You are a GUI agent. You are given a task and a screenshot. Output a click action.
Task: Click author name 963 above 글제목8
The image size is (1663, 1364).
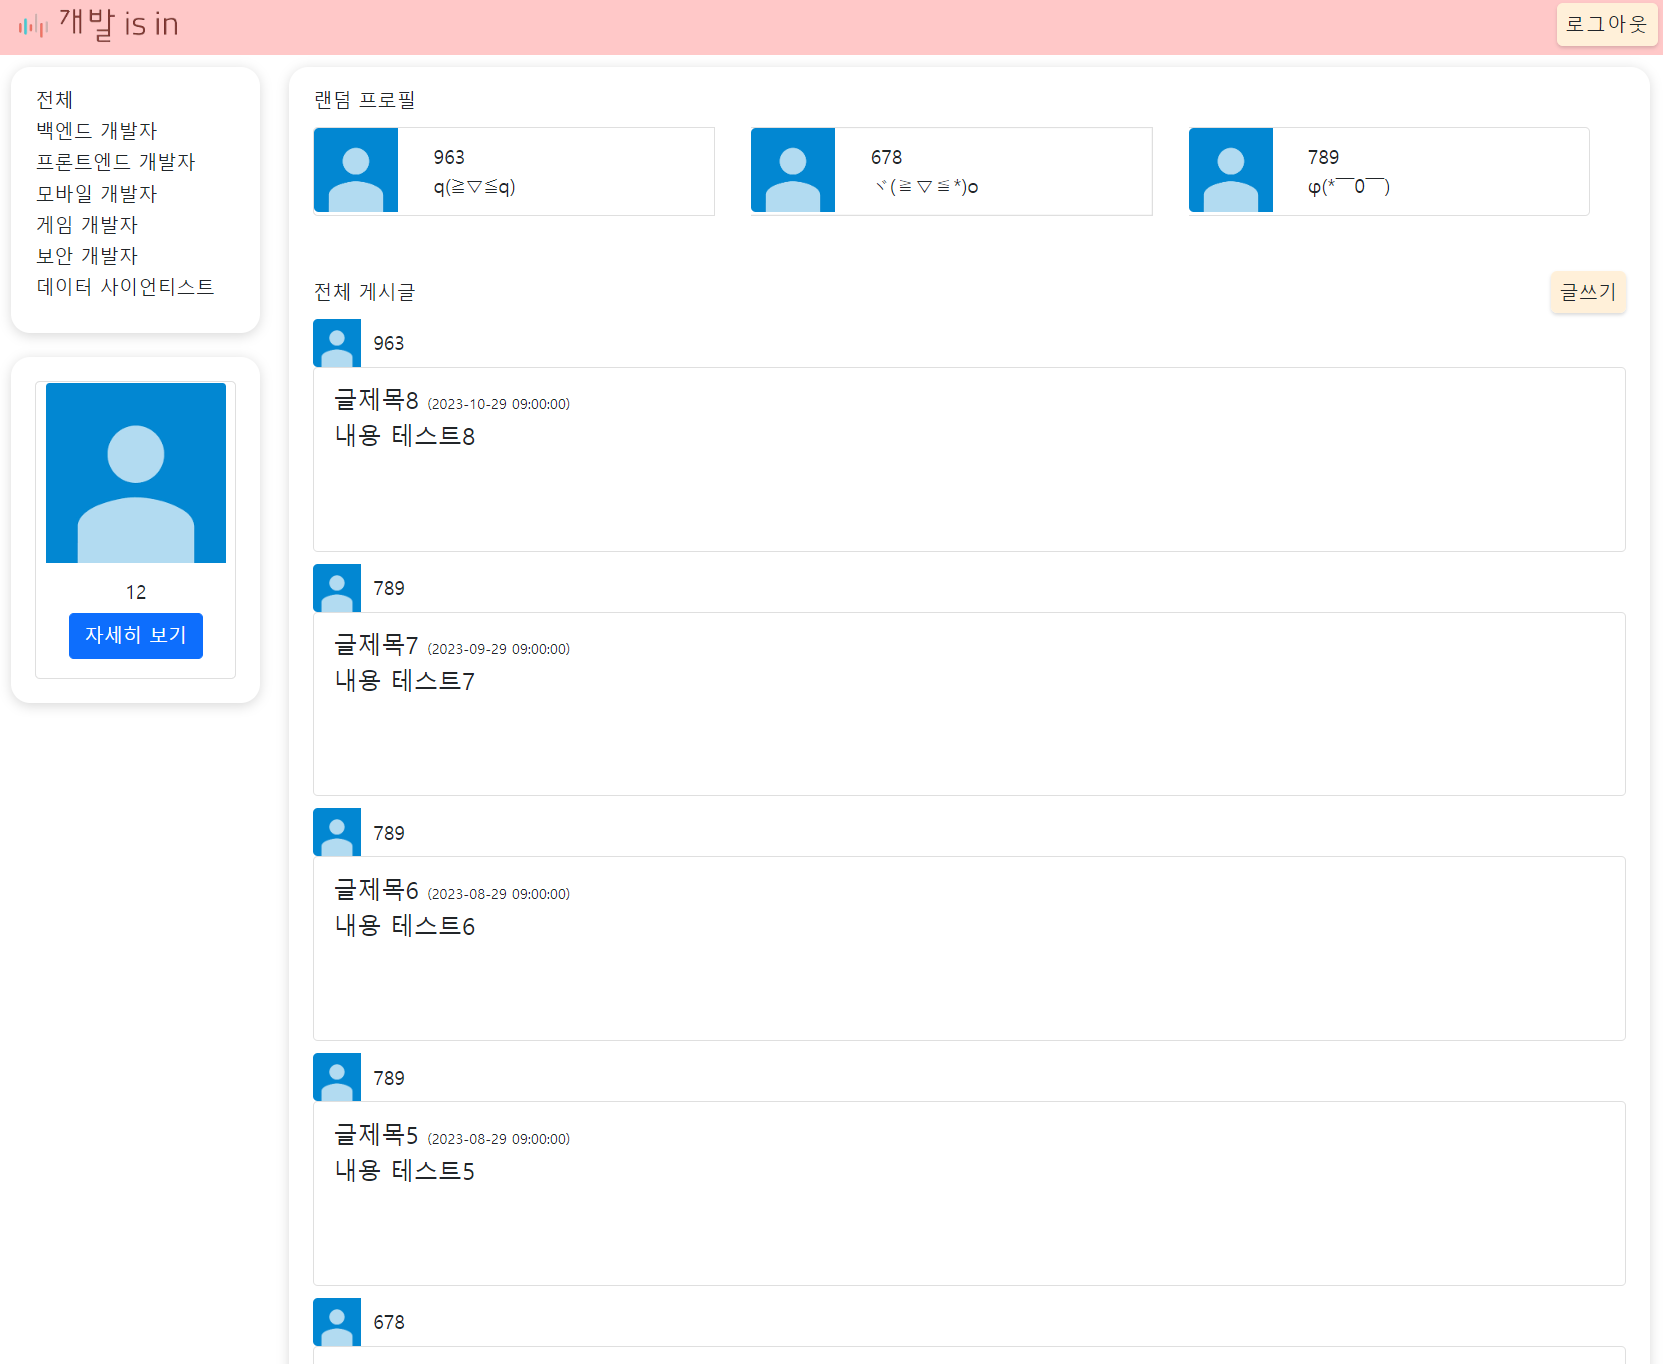tap(389, 343)
